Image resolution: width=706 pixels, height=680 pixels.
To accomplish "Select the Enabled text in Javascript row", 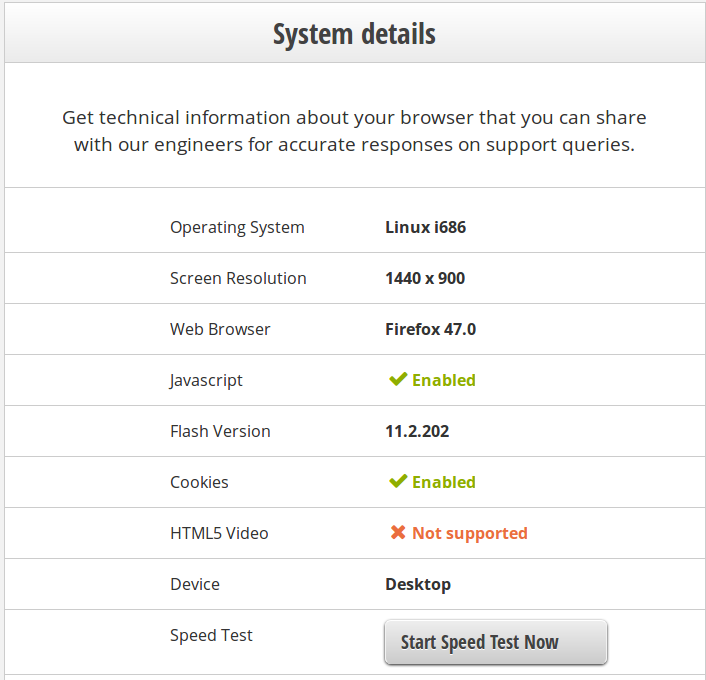I will pyautogui.click(x=444, y=380).
